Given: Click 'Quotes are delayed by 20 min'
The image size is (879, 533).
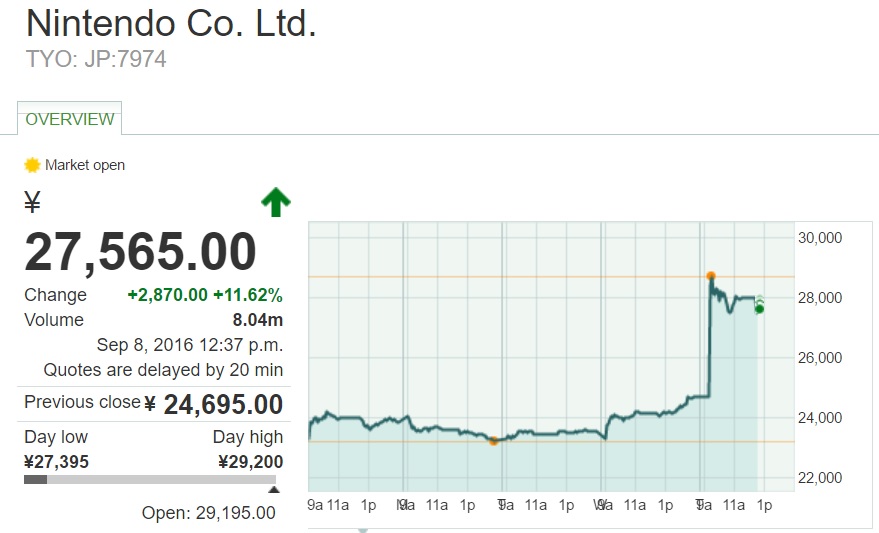Looking at the screenshot, I should tap(163, 370).
